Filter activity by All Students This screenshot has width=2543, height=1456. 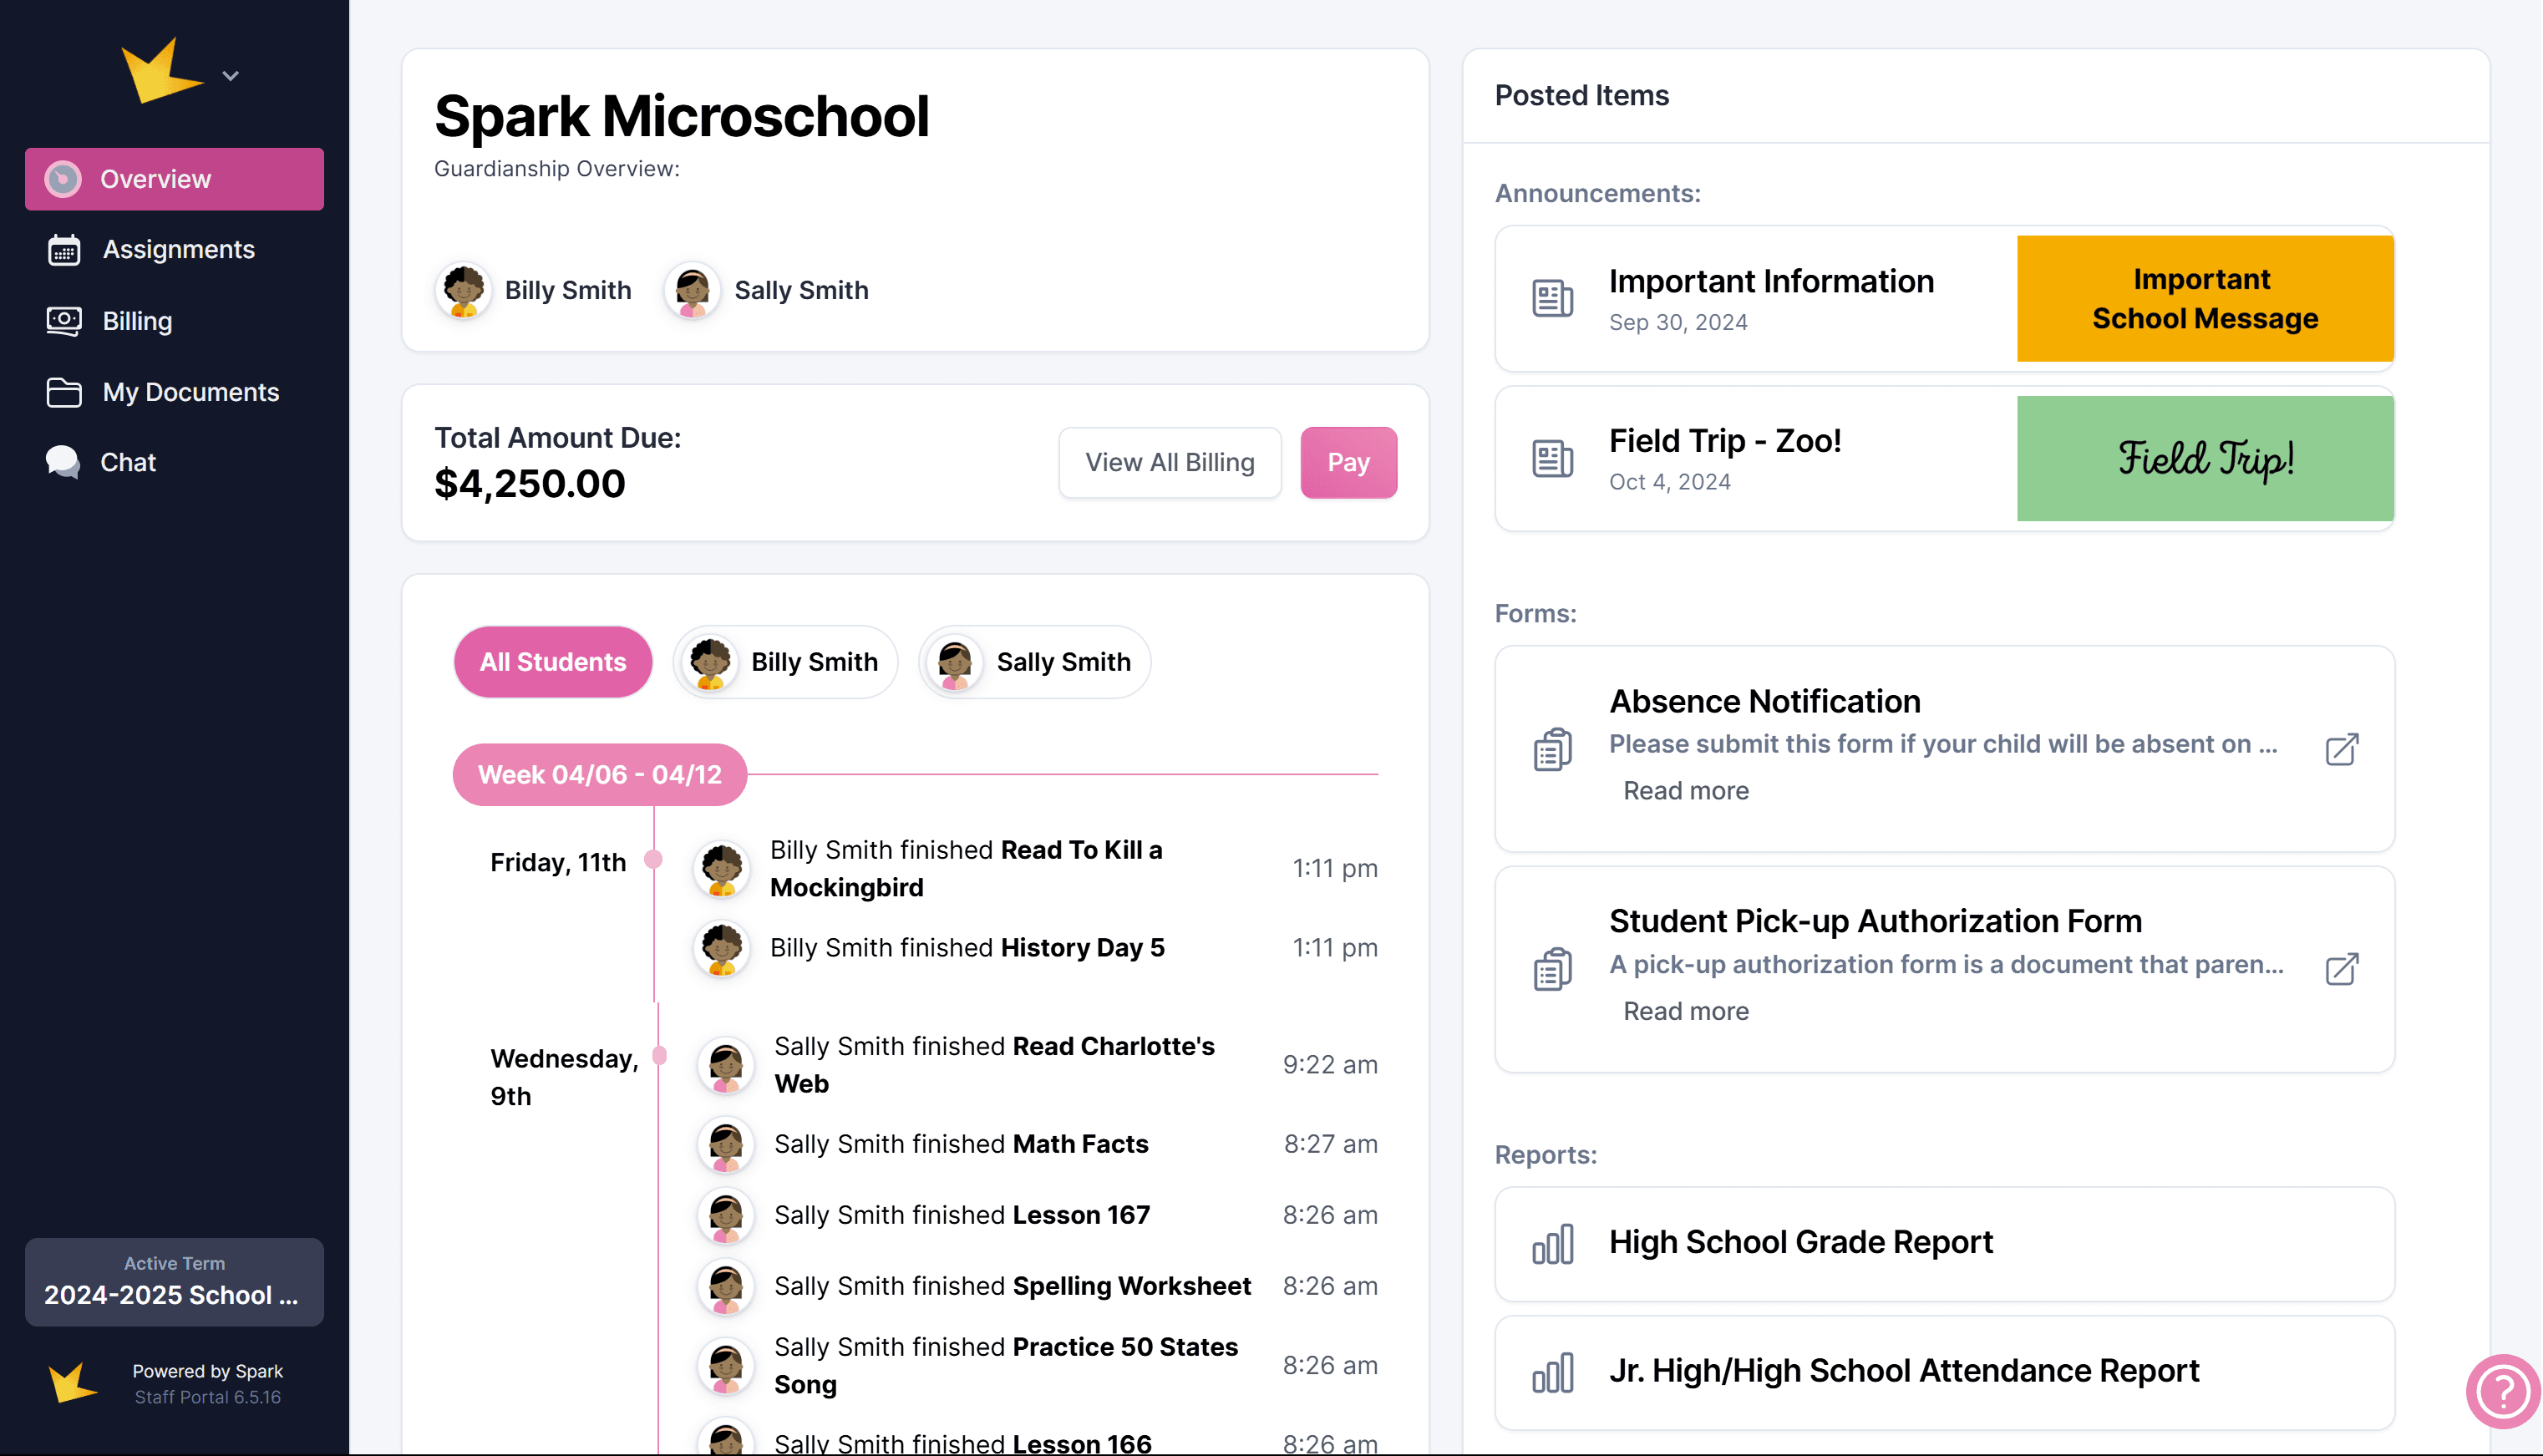[552, 662]
